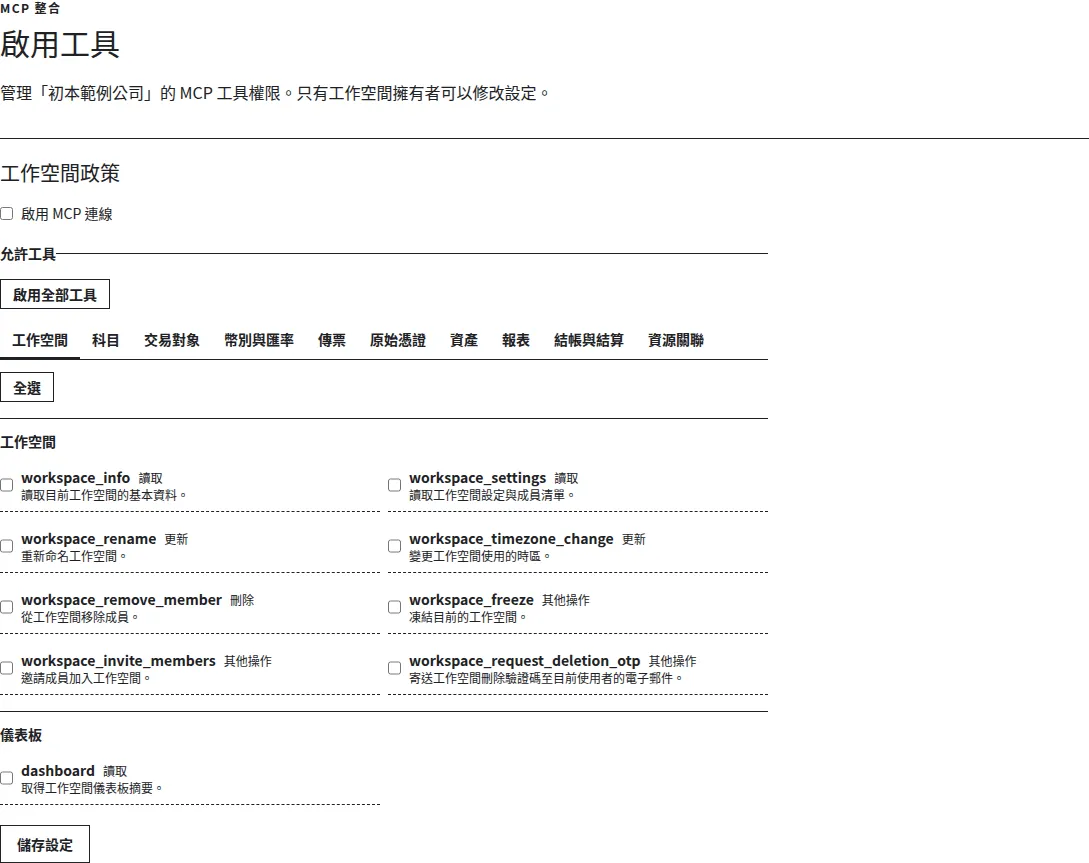This screenshot has height=863, width=1089.
Task: Click the workspace_info tool name
Action: click(x=76, y=478)
